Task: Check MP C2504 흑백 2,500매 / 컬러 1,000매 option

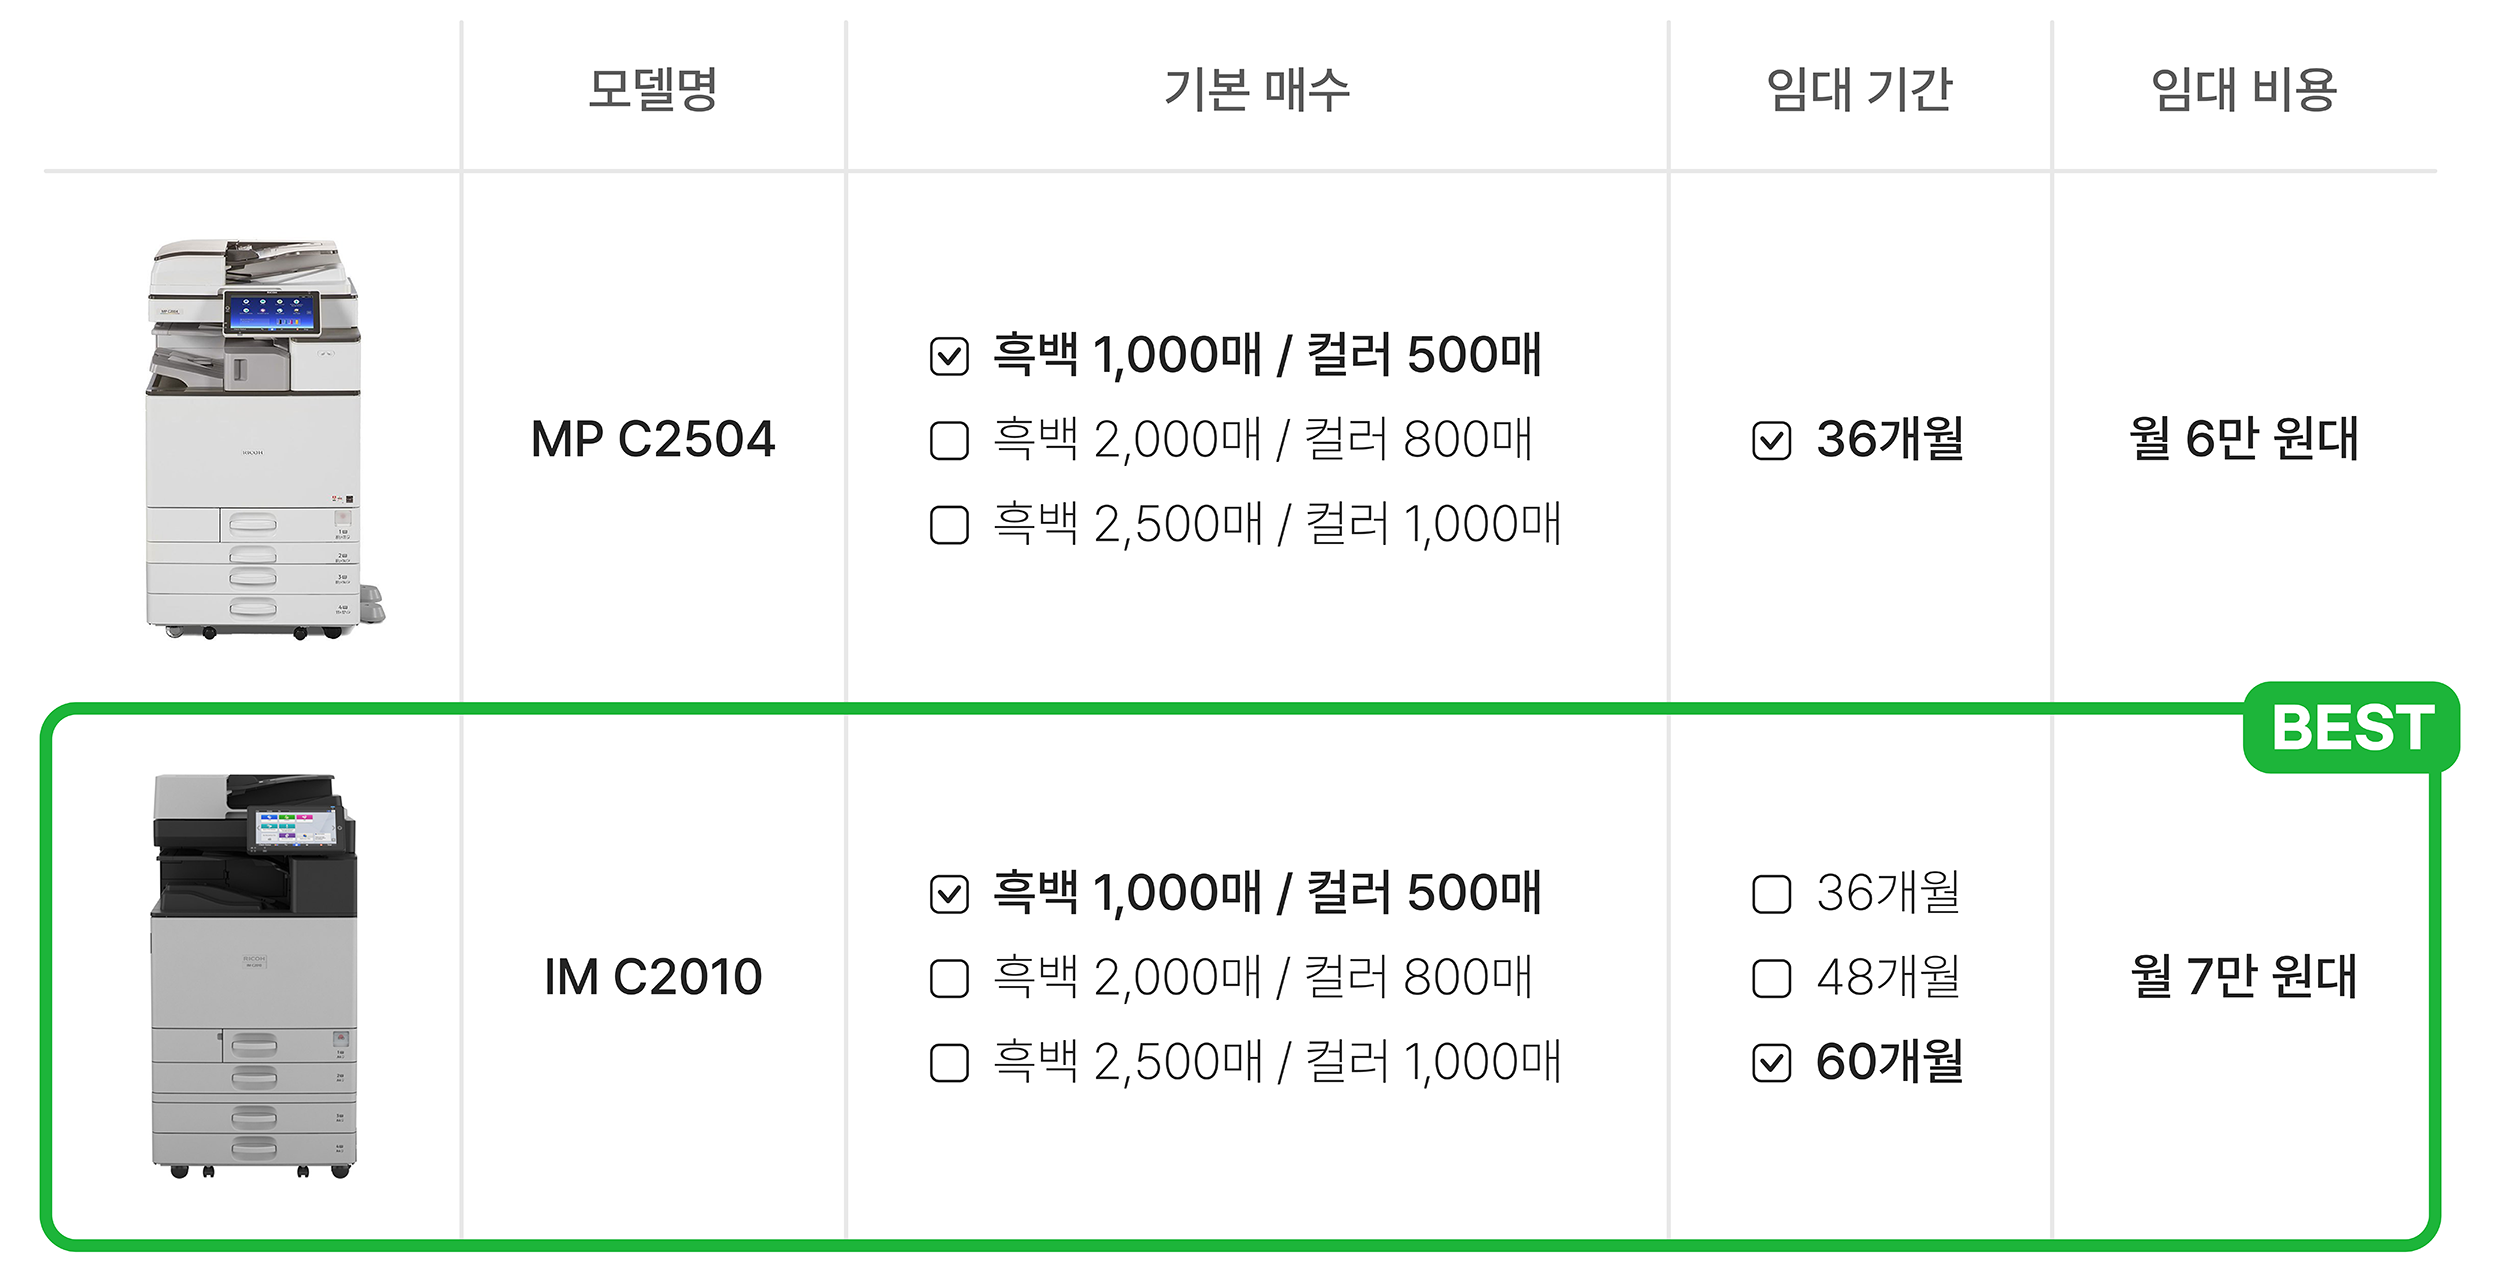Action: 949,525
